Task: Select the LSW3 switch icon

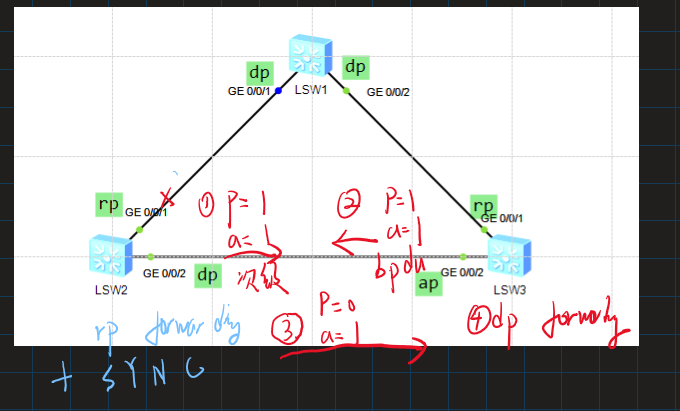Action: 509,255
